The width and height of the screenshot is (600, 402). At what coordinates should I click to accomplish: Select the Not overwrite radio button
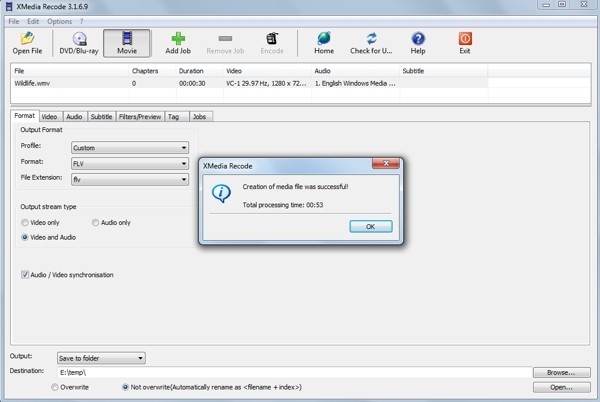[125, 387]
